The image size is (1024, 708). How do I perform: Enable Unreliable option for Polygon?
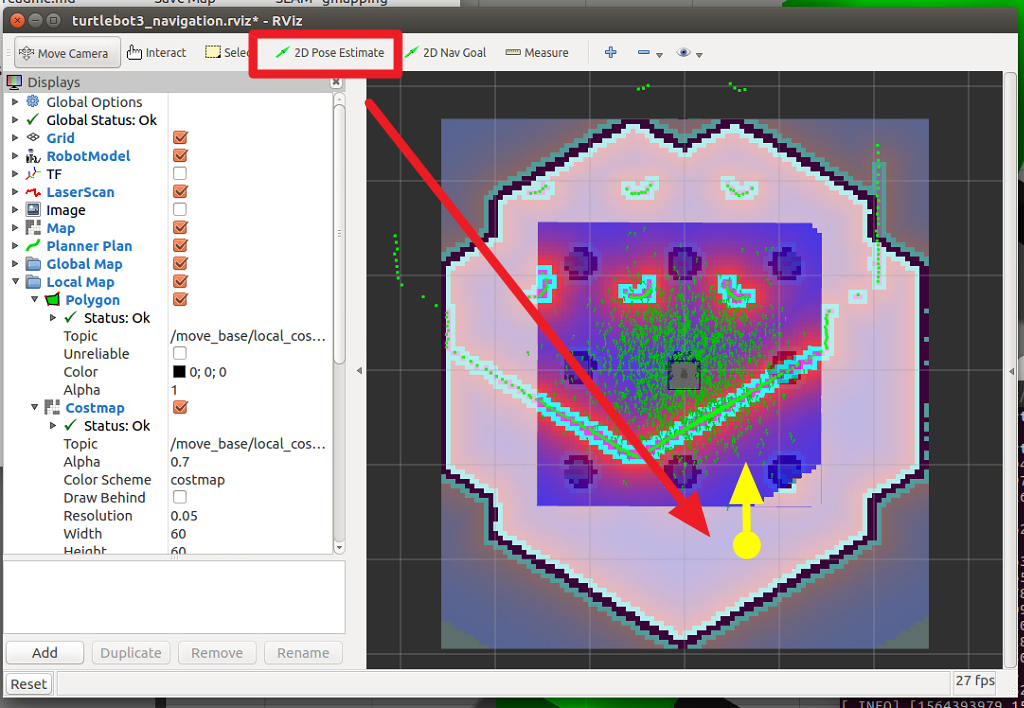(180, 353)
